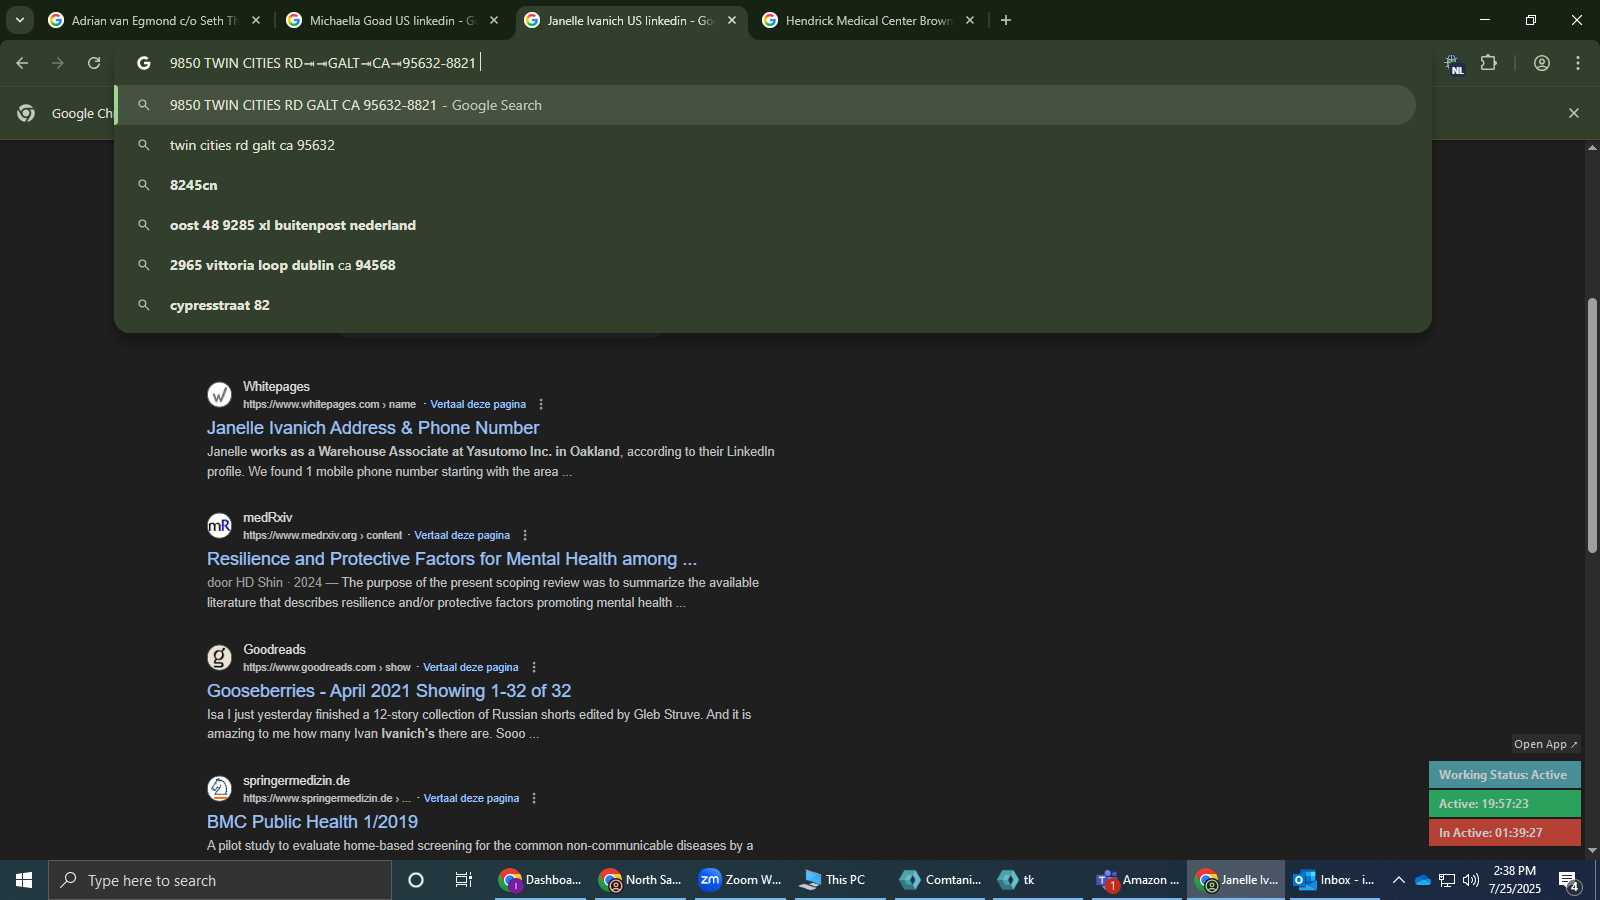Open Zoom Workplace from taskbar
Screen dimensions: 1600x900
tap(740, 880)
